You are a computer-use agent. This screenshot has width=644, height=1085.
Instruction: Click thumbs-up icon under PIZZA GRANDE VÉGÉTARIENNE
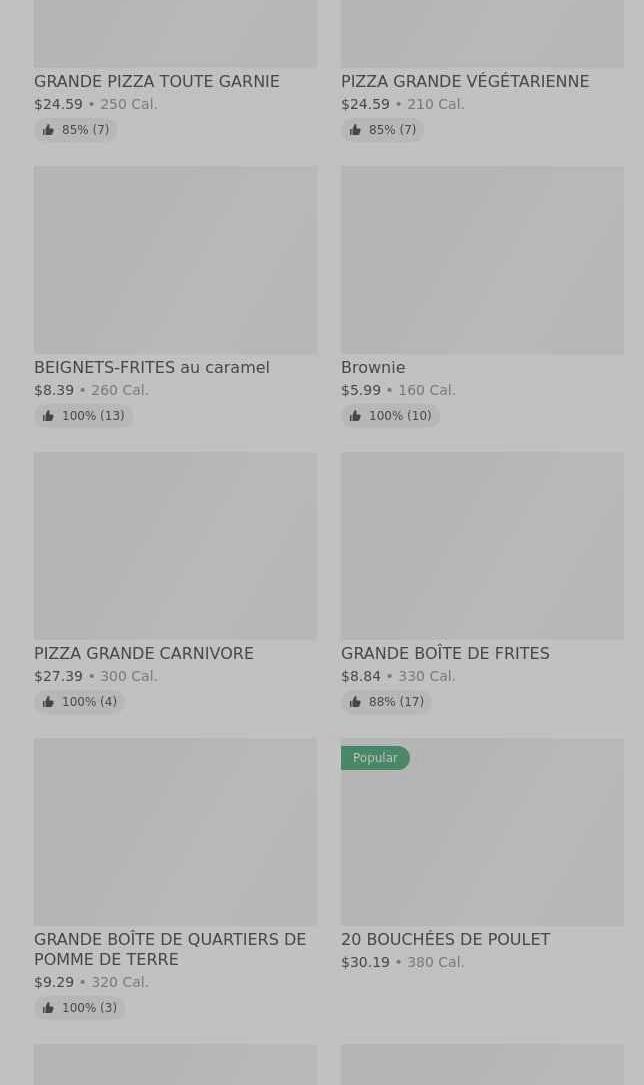pos(355,130)
